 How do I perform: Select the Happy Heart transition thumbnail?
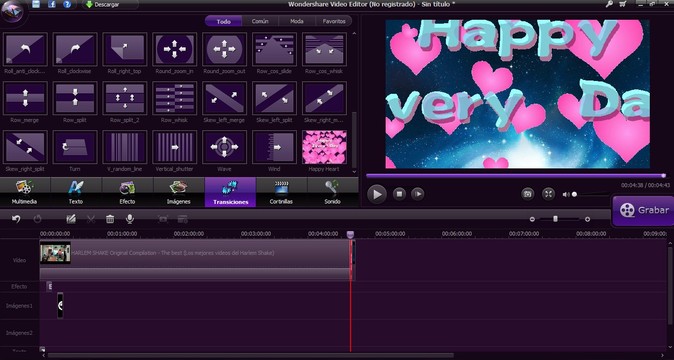(x=324, y=147)
